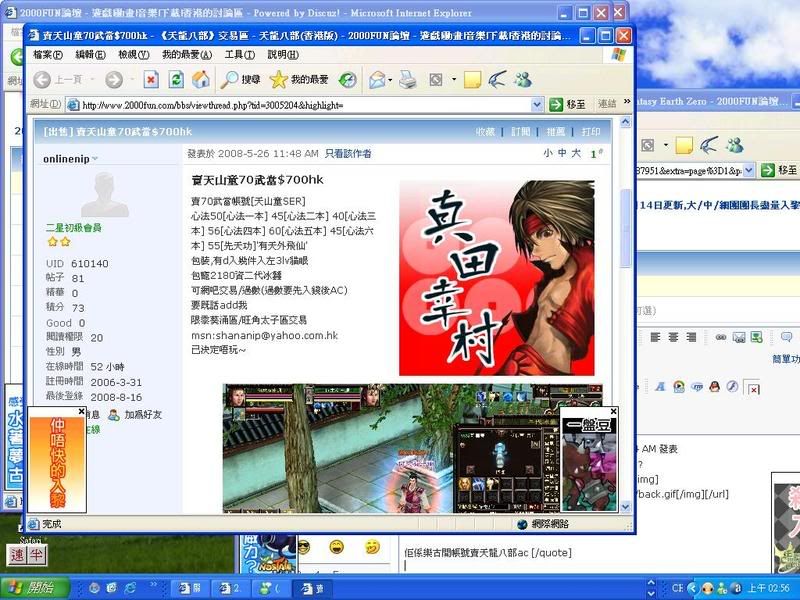Expand the front window address bar dropdown
The width and height of the screenshot is (800, 600).
coord(537,105)
